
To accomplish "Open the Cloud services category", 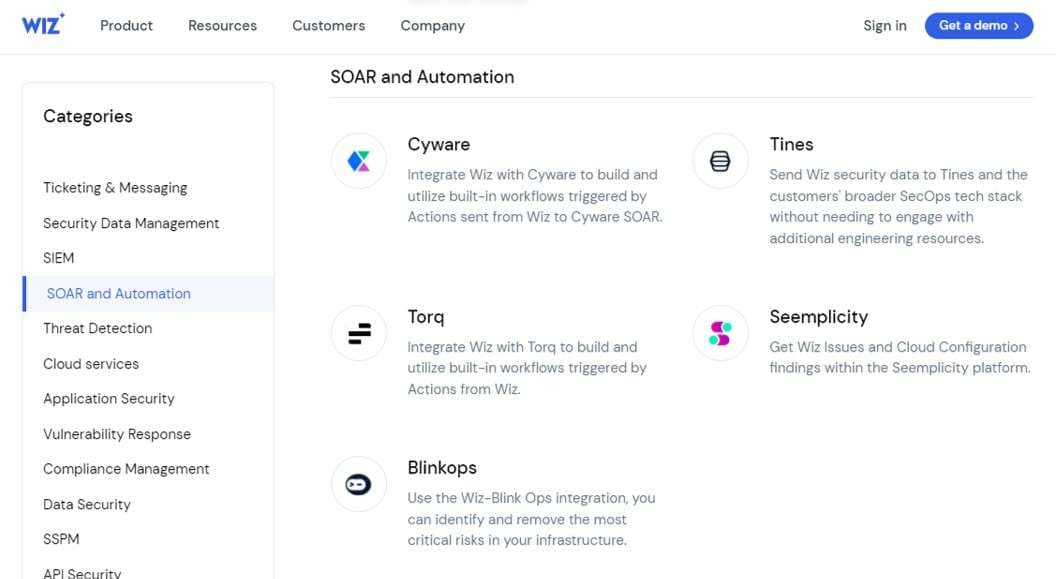I will 90,363.
